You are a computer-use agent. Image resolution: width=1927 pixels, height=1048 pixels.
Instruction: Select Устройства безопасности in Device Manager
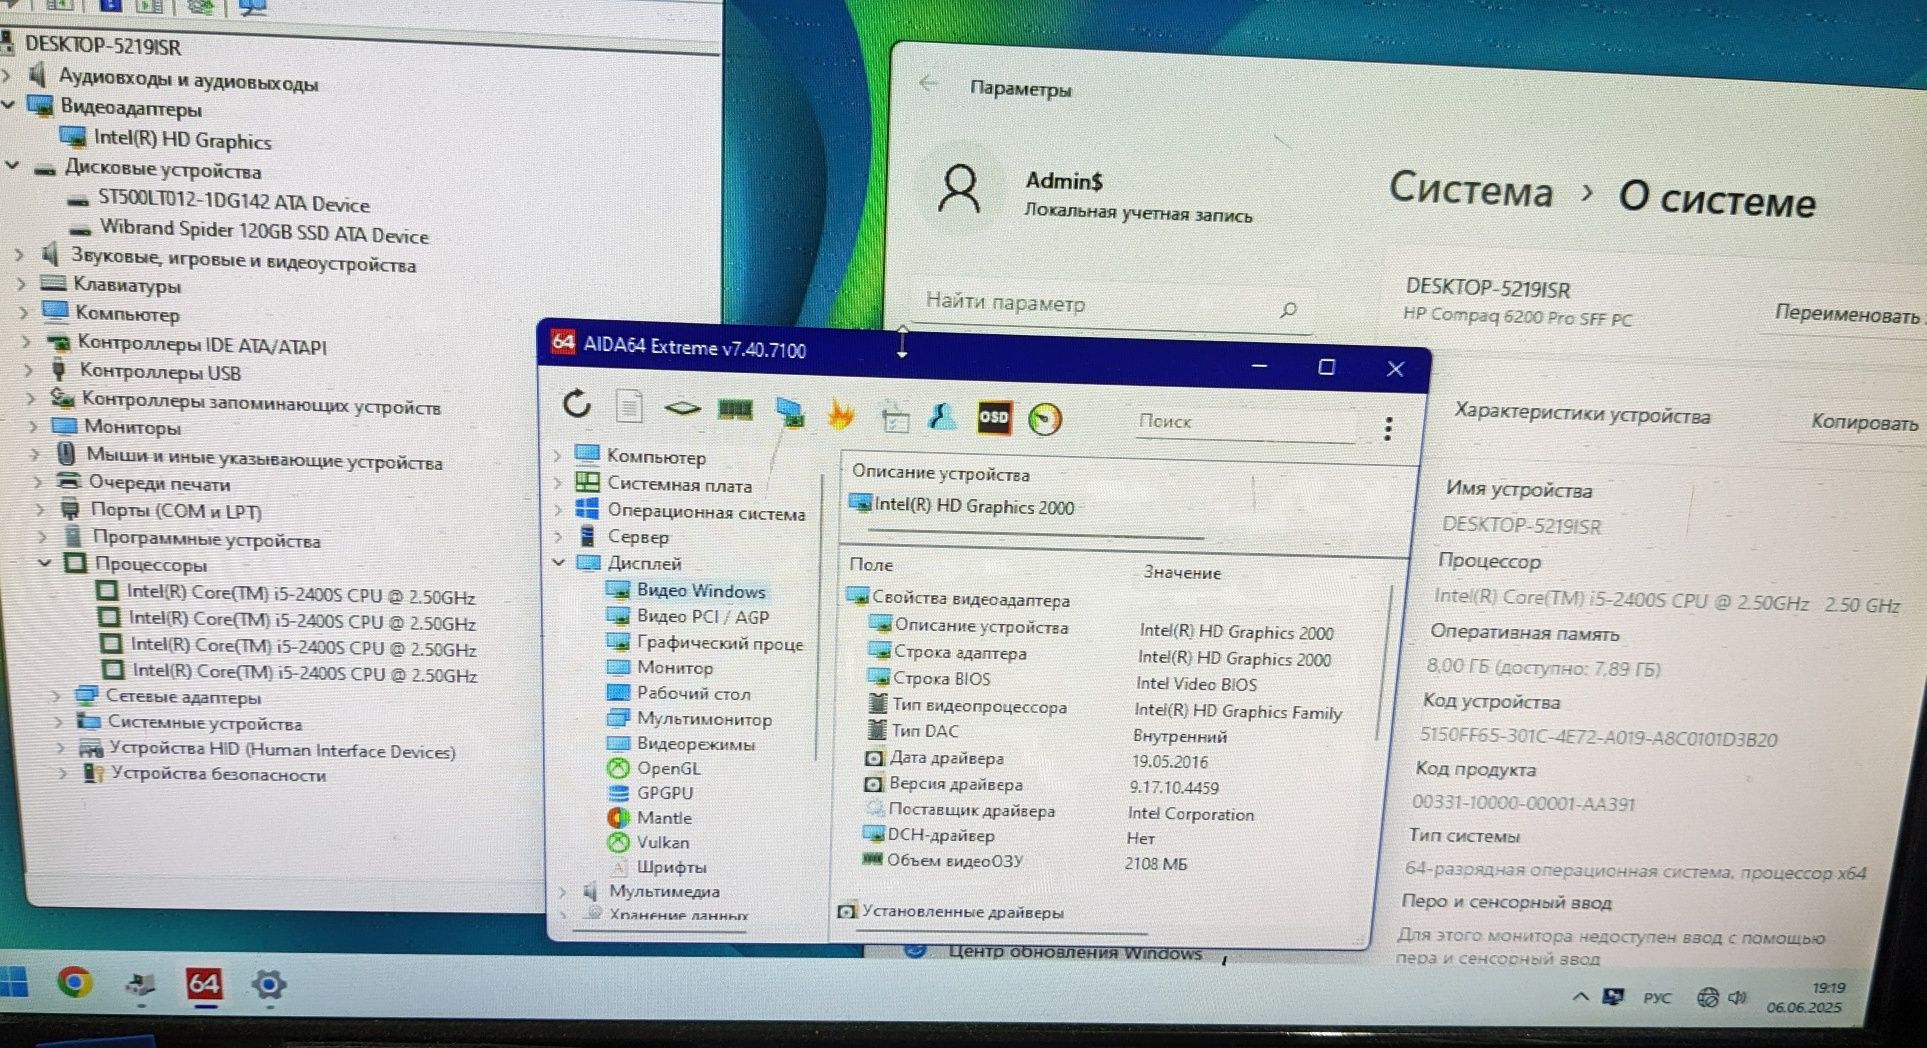click(x=218, y=774)
